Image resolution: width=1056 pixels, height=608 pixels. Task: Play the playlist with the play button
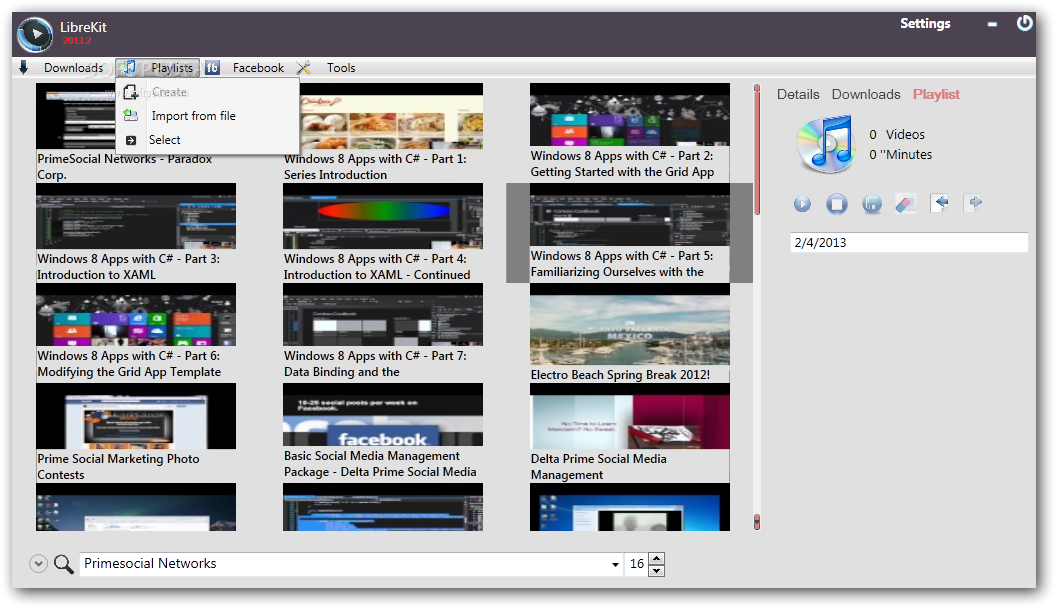(x=802, y=203)
